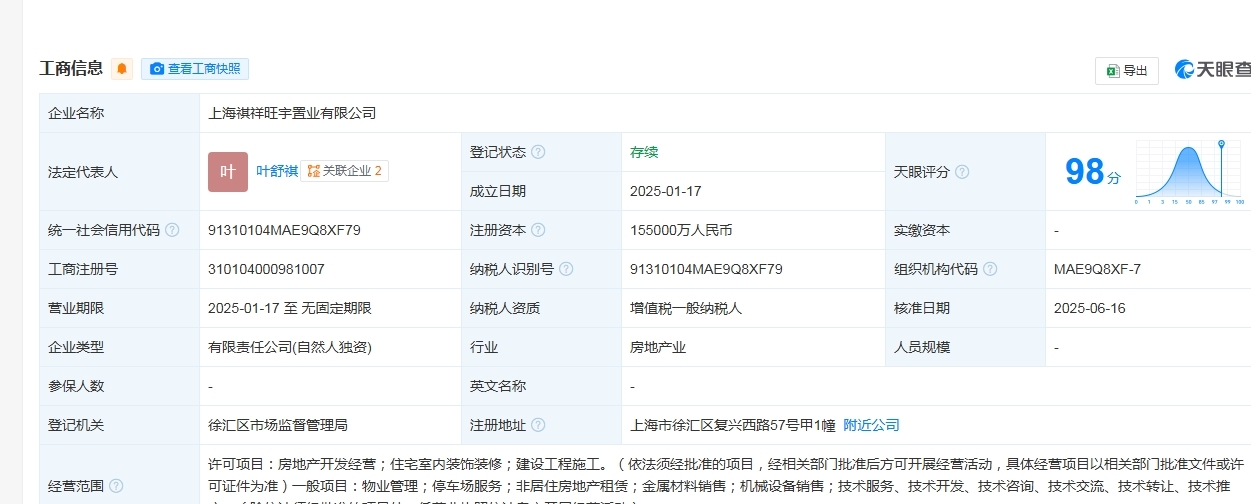1251x504 pixels.
Task: Open 查看工商快照 snapshot button
Action: point(195,69)
